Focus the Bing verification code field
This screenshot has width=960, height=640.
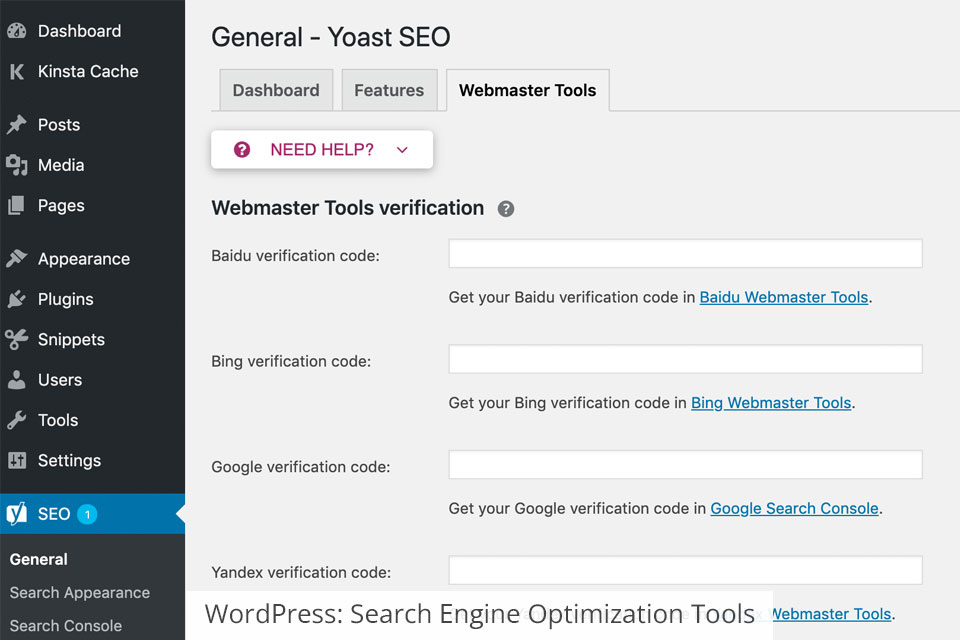tap(685, 359)
